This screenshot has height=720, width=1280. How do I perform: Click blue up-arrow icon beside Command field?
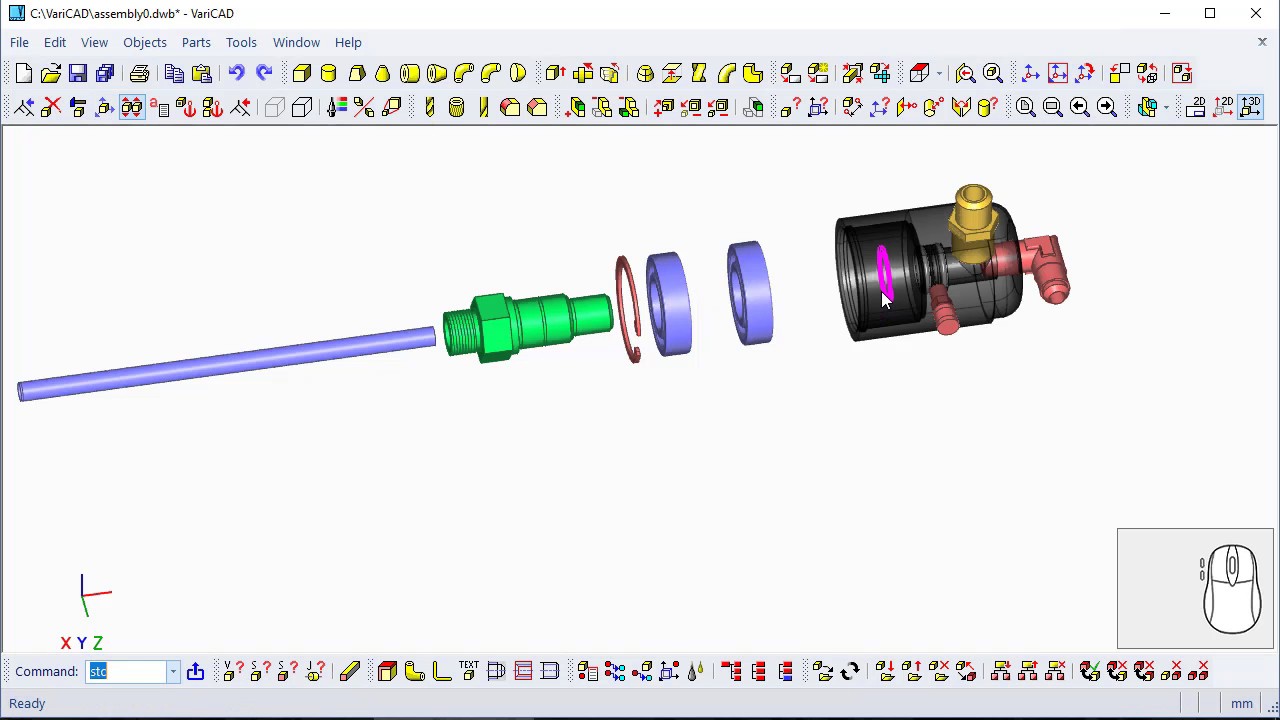(x=195, y=671)
